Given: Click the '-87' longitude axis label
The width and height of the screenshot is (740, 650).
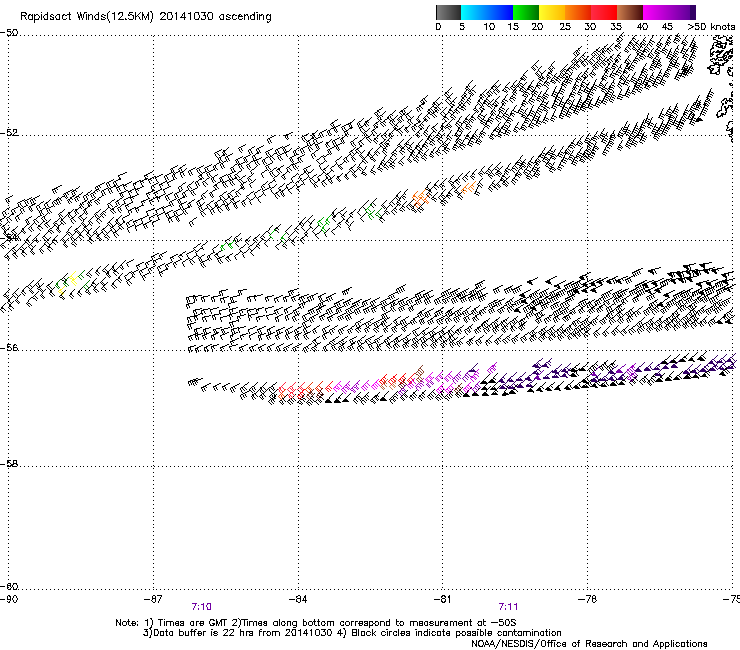Looking at the screenshot, I should point(153,599).
